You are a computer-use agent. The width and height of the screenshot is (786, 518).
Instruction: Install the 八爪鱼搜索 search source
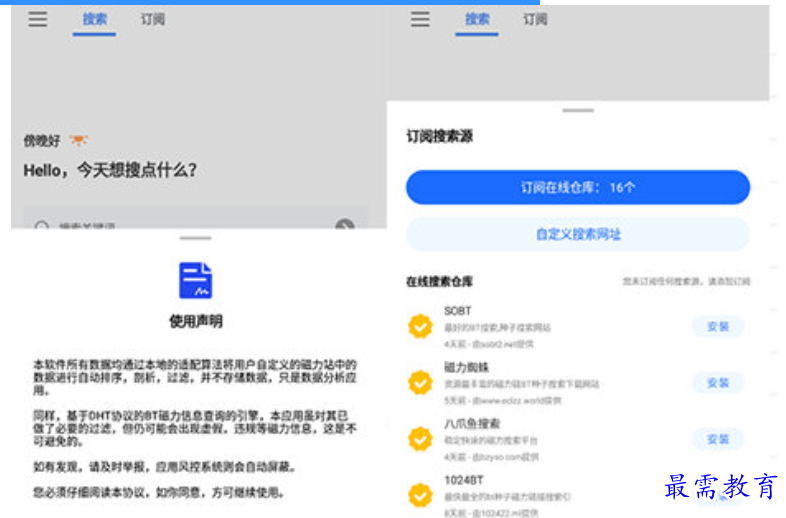[718, 439]
